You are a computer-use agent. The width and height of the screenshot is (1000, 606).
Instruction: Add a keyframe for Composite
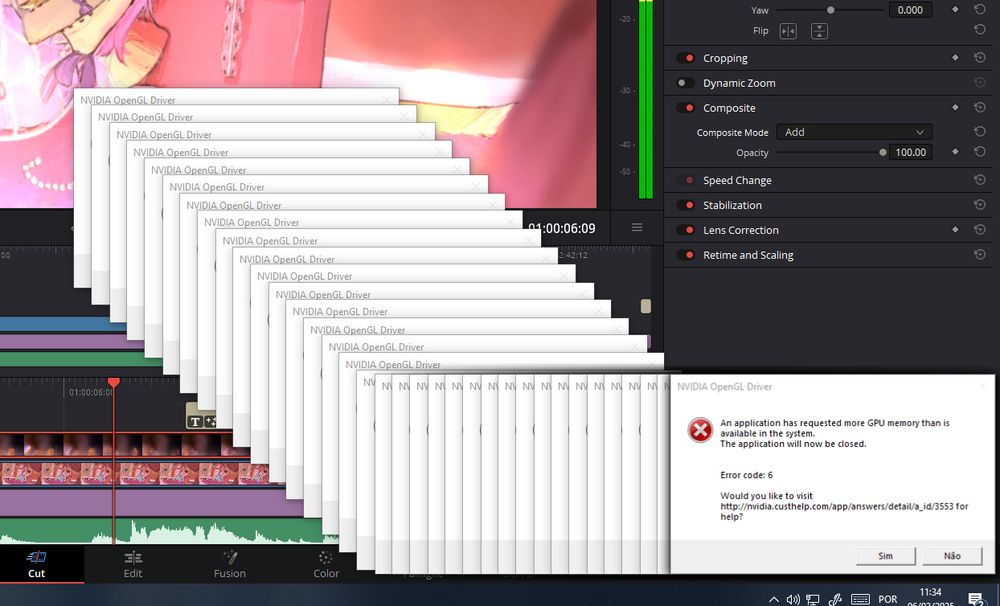coord(955,107)
